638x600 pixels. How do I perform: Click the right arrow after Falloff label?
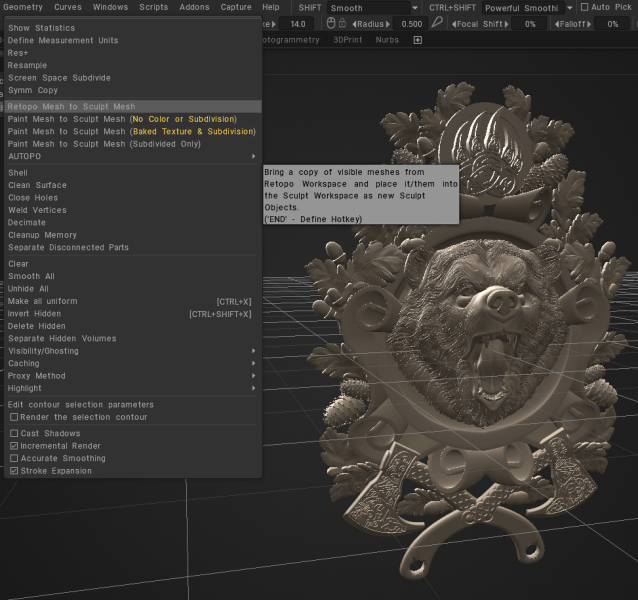[x=589, y=24]
